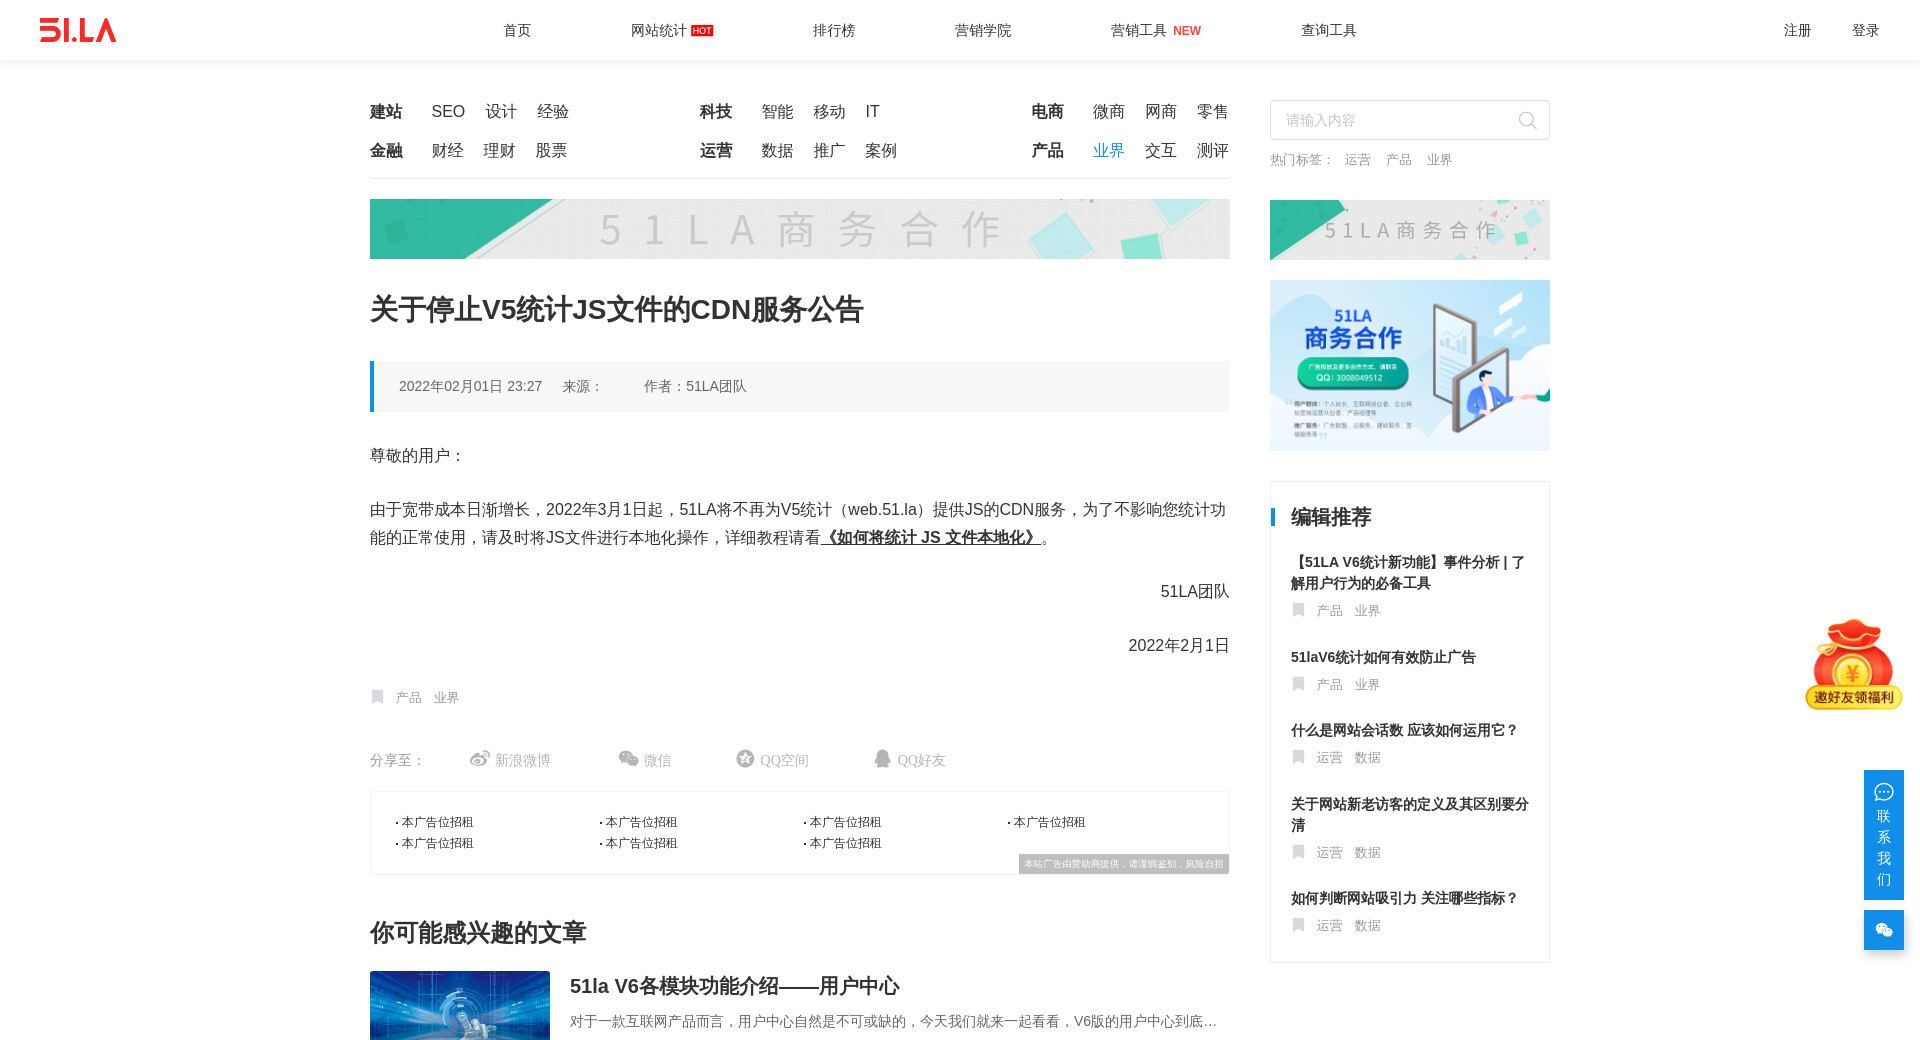1920x1040 pixels.
Task: Open recommended article 51laV6统计如何有效防止广告
Action: (1383, 657)
